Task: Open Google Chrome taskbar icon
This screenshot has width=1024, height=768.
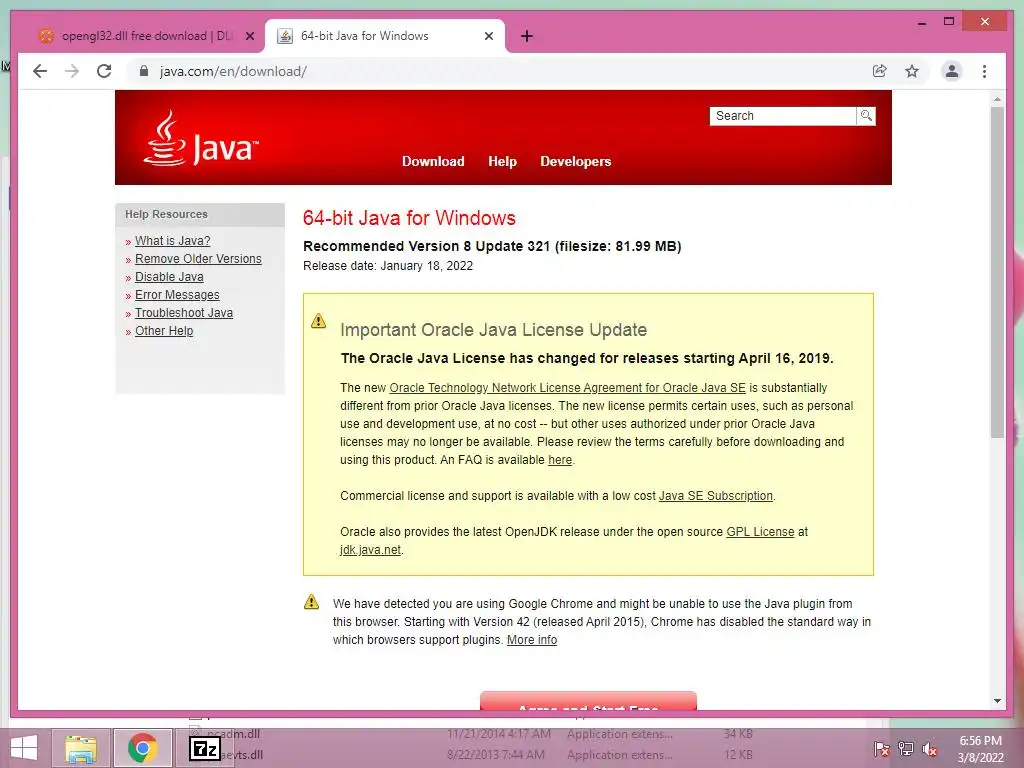Action: pos(142,748)
